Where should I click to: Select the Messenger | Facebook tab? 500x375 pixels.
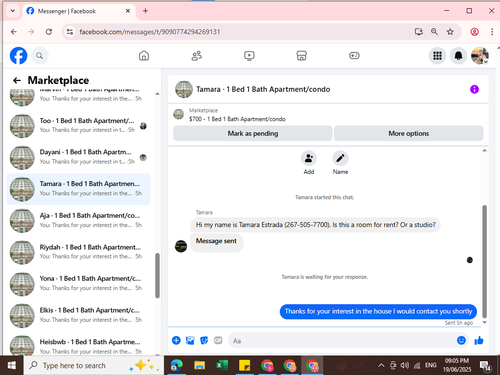click(x=78, y=11)
